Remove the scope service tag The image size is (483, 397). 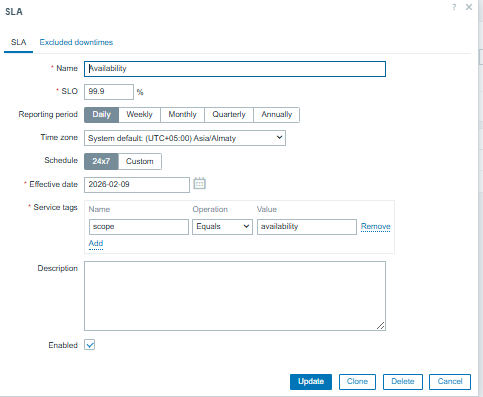click(376, 227)
